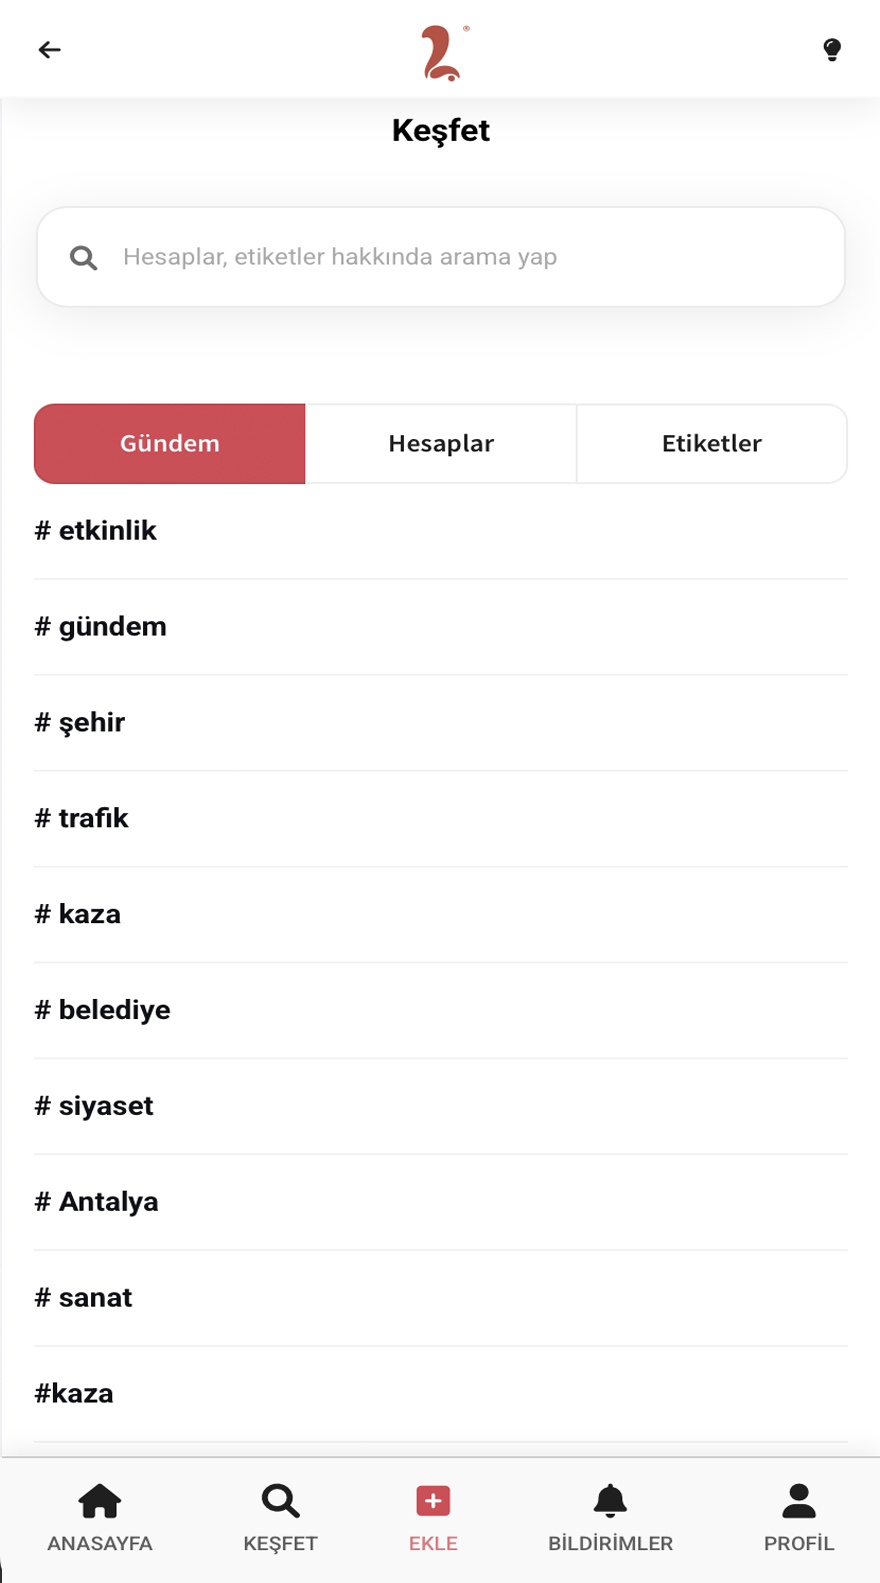Focus the accounts and tags search field
The height and width of the screenshot is (1583, 880).
pos(460,257)
